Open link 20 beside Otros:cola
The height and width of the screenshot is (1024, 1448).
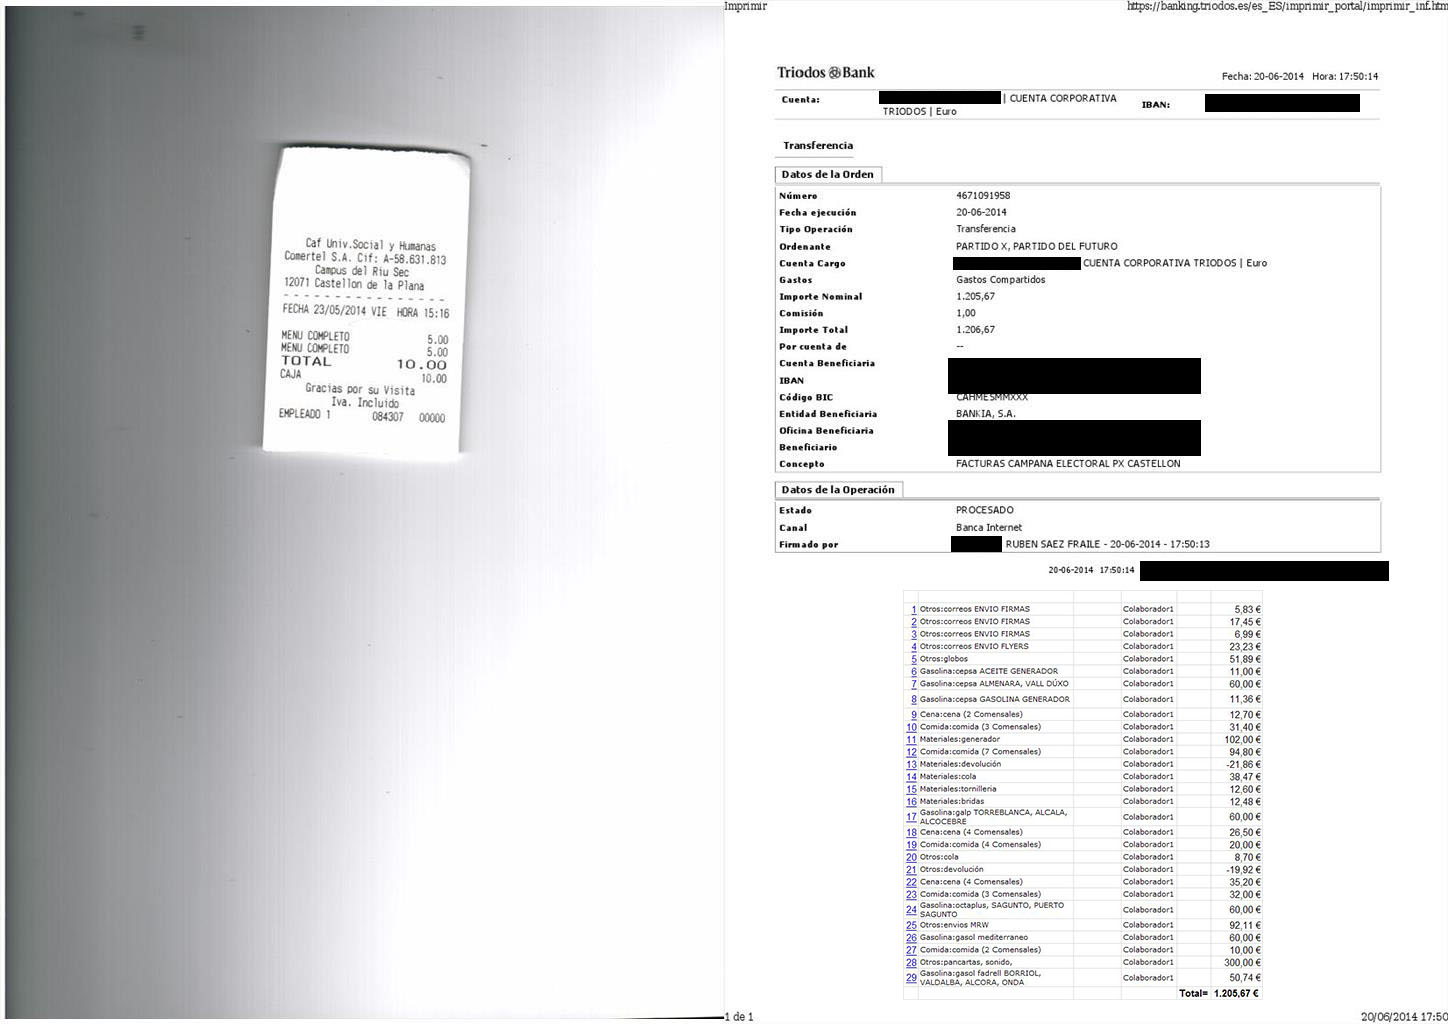pos(911,858)
